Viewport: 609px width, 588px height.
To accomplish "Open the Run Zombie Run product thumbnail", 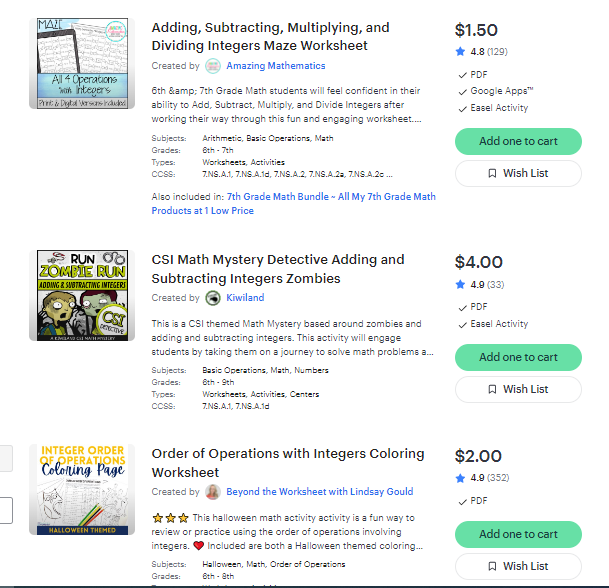I will click(84, 298).
